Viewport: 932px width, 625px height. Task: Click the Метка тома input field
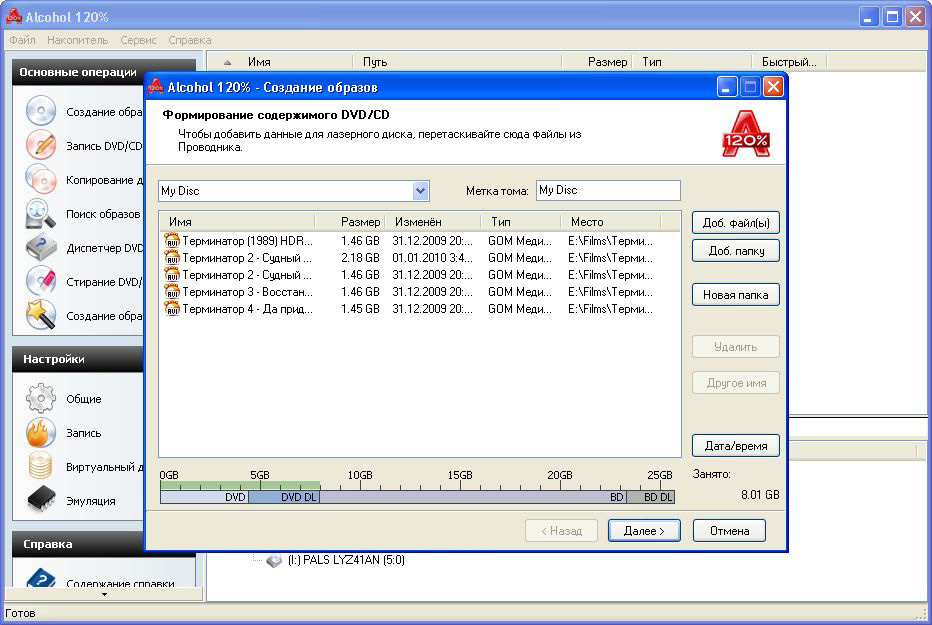[608, 190]
